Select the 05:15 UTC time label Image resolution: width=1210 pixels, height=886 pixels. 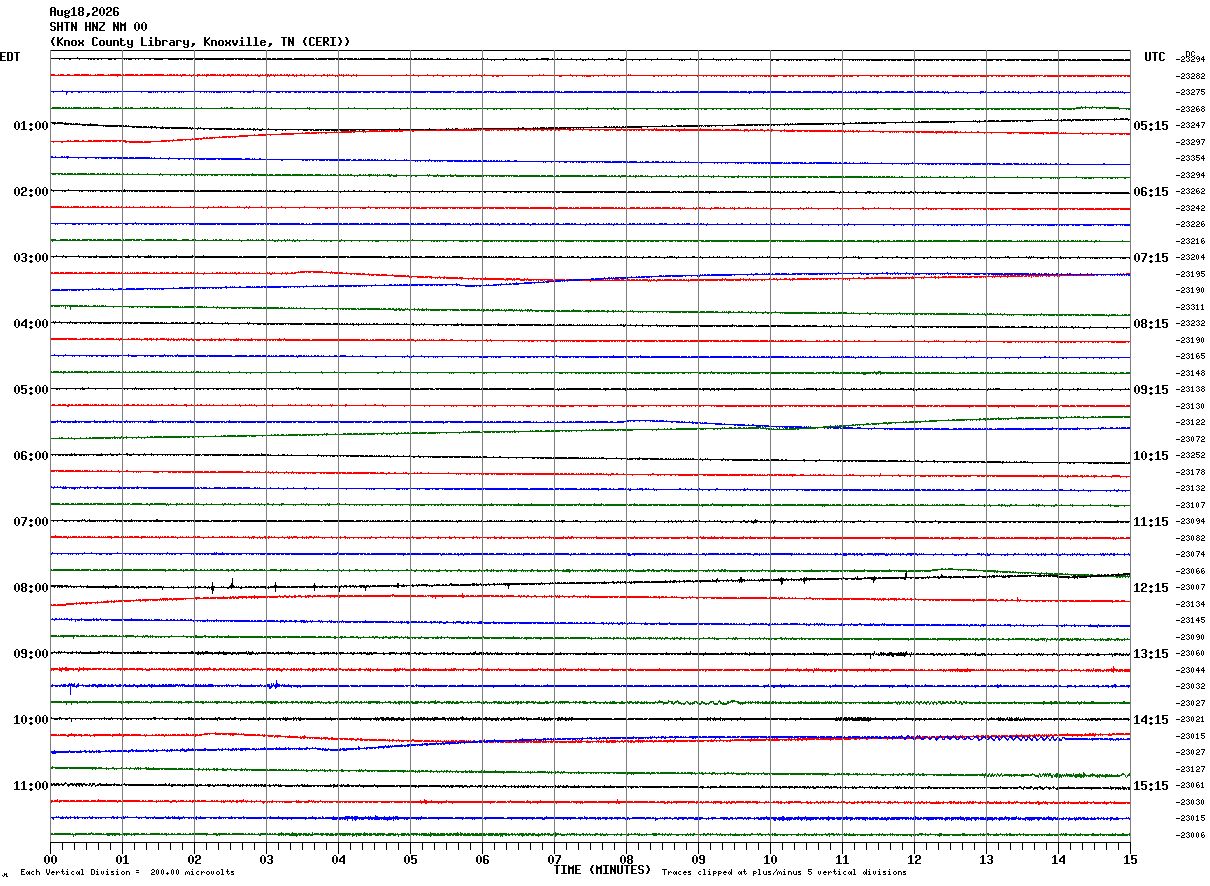[x=1152, y=126]
